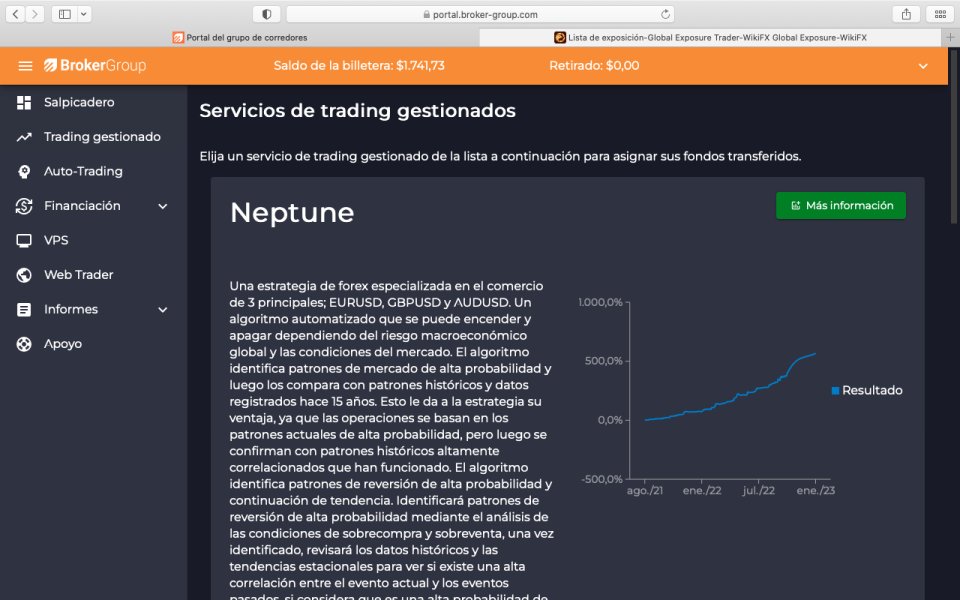The width and height of the screenshot is (960, 600).
Task: Click the jul./22 axis label
Action: pos(759,490)
